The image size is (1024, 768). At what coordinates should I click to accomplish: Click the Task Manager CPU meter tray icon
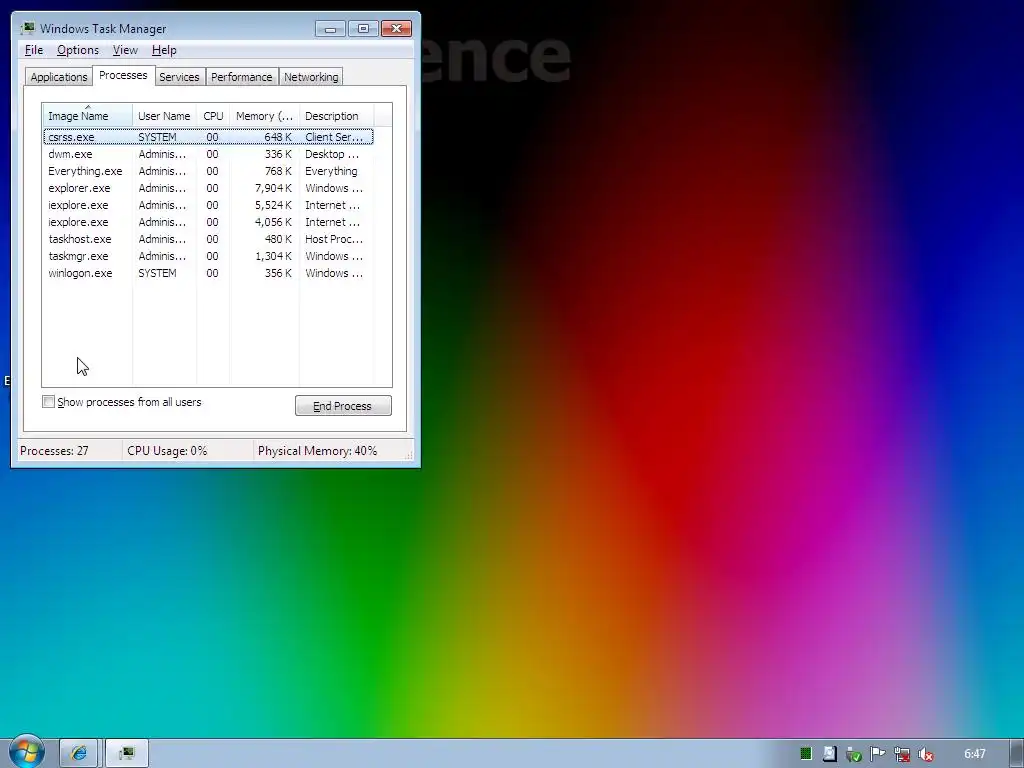806,754
